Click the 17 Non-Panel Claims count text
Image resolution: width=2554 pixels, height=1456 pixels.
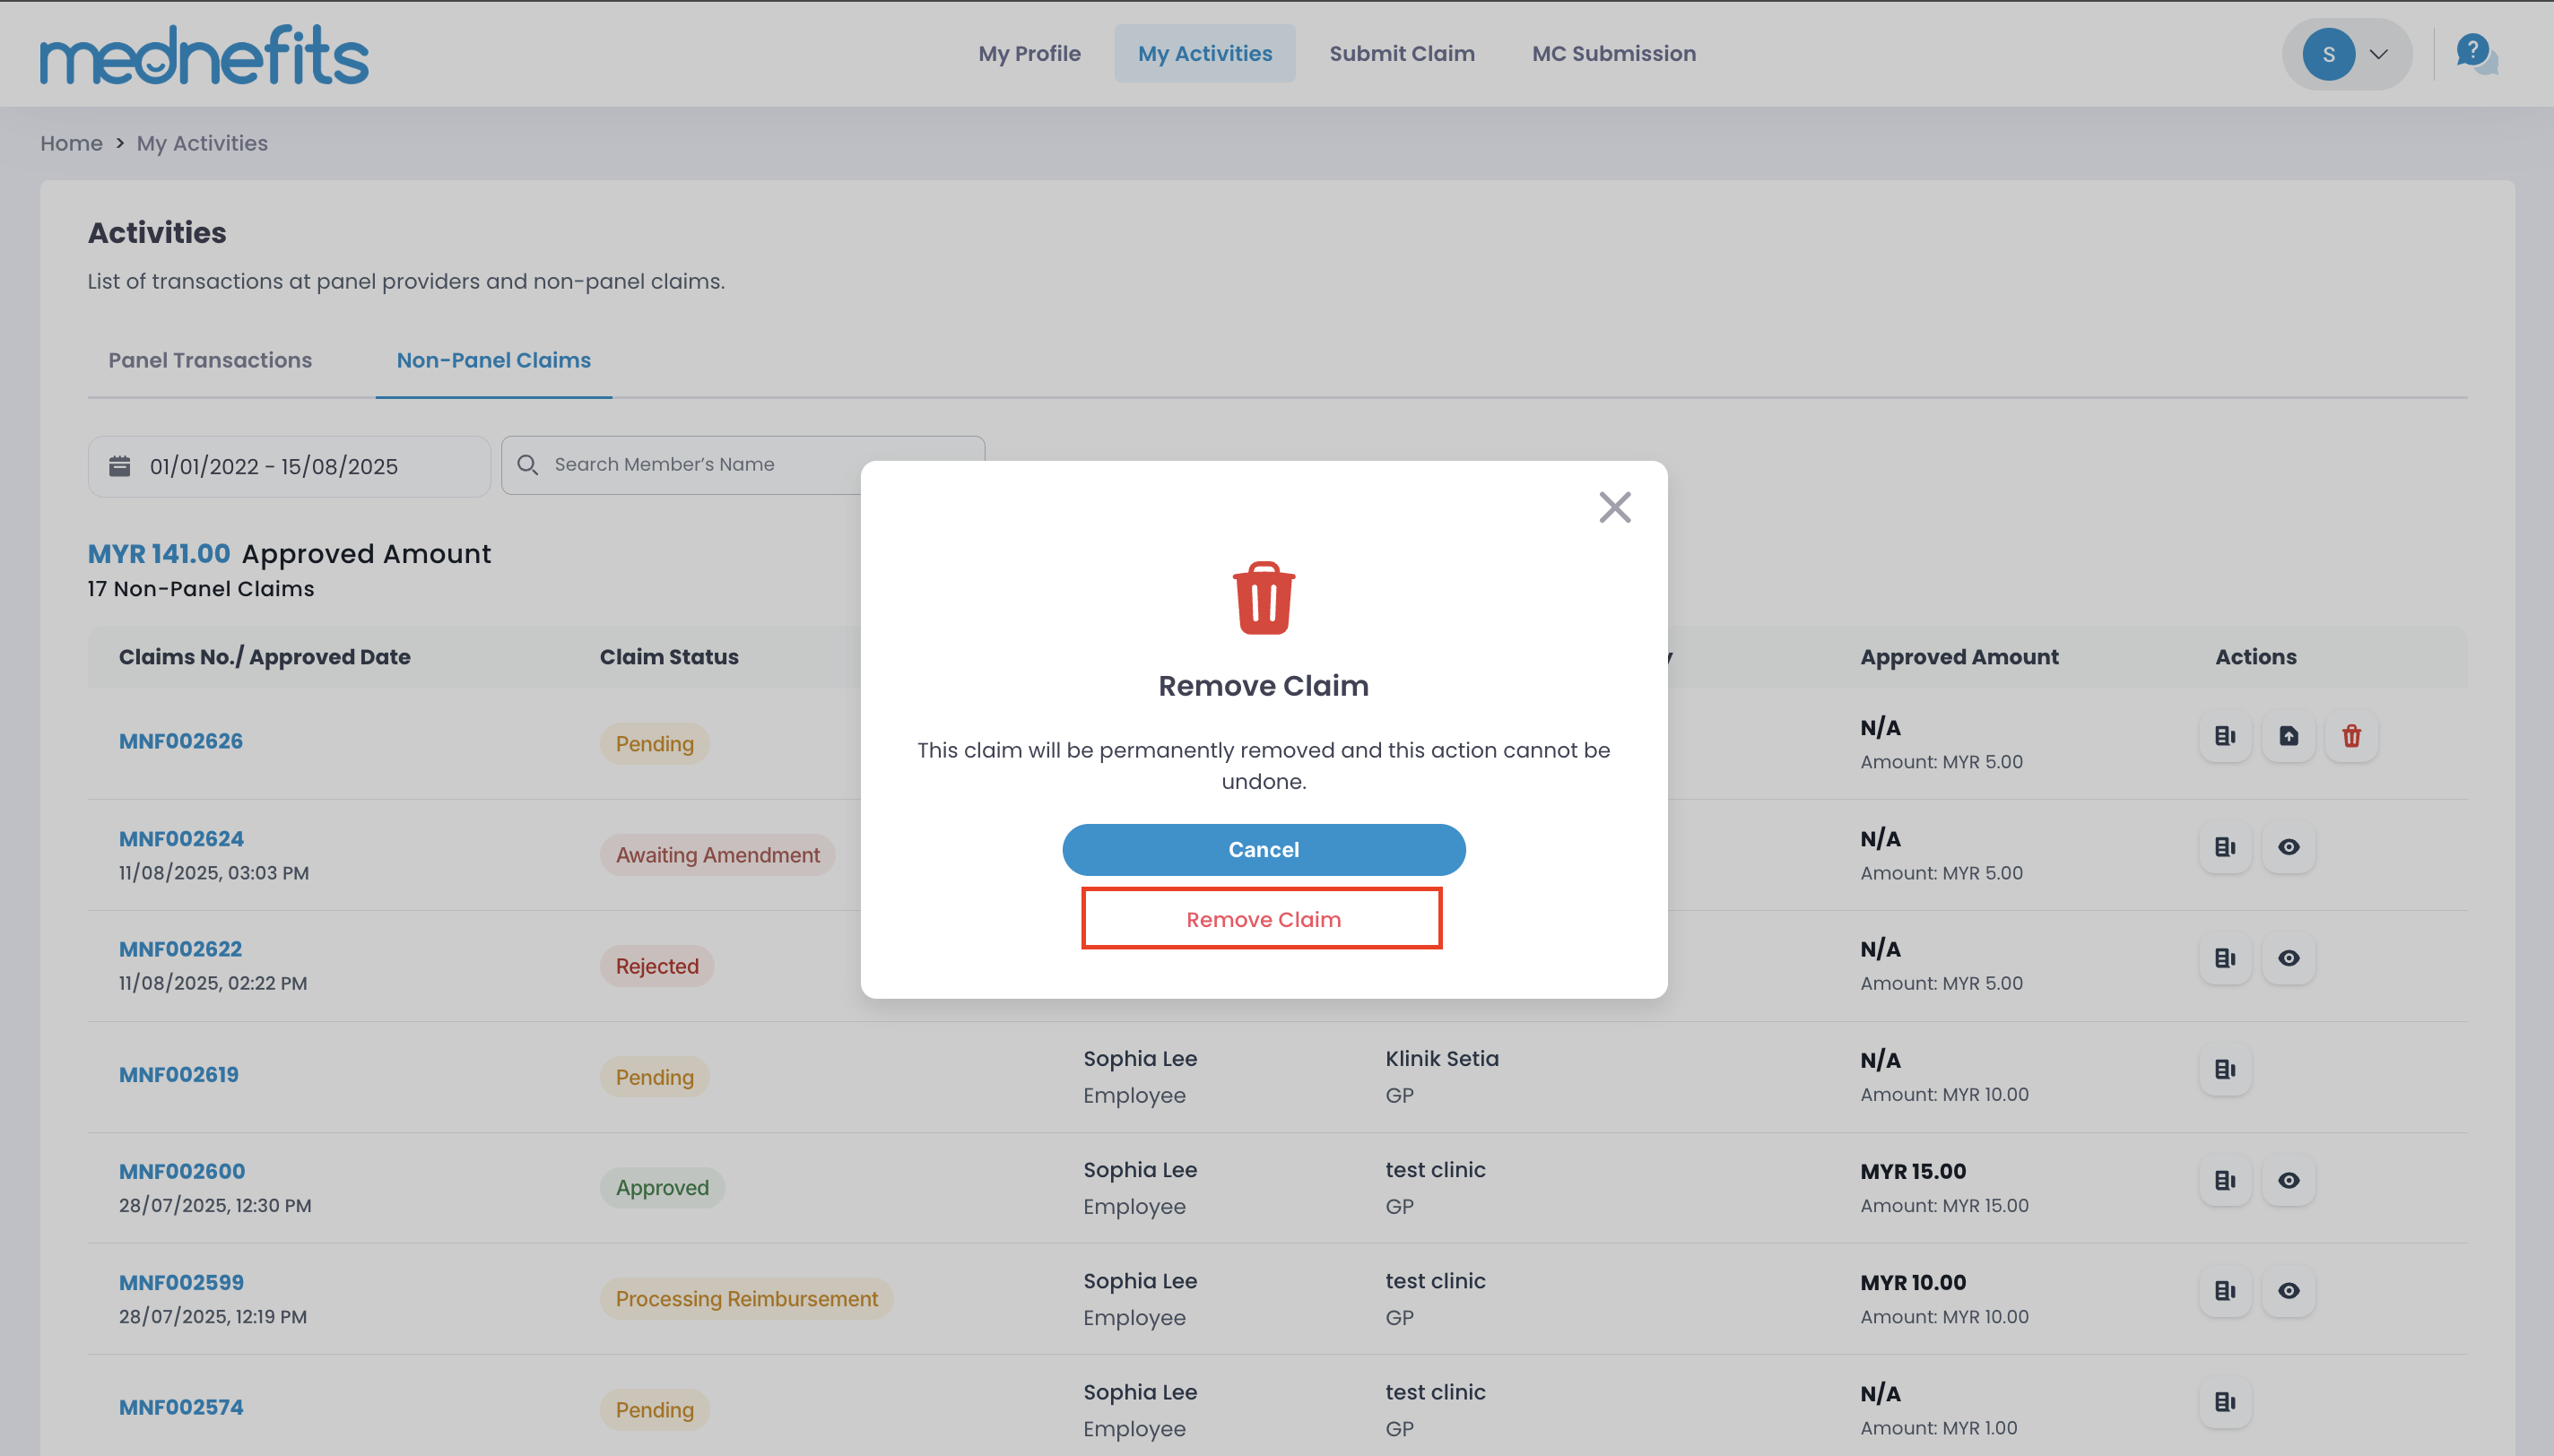(x=200, y=588)
